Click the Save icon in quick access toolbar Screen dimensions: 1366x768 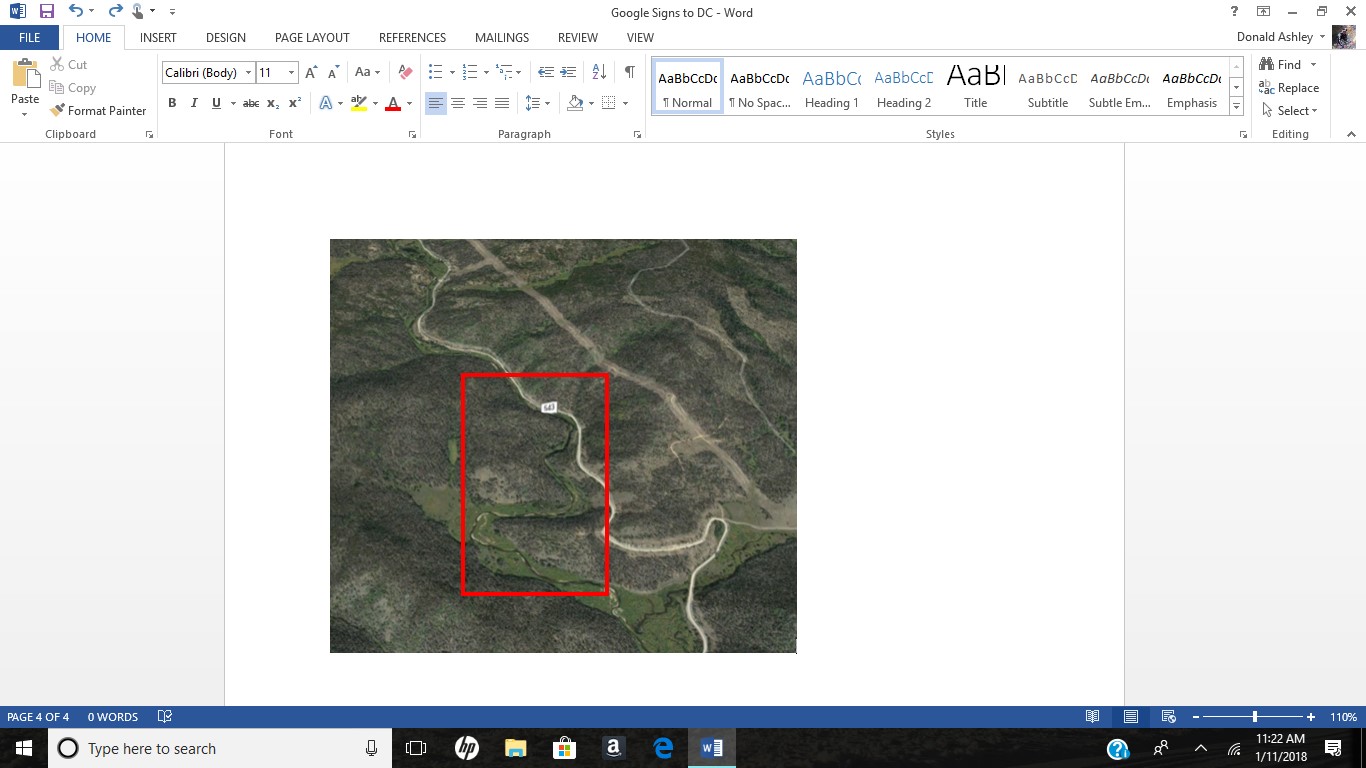47,12
